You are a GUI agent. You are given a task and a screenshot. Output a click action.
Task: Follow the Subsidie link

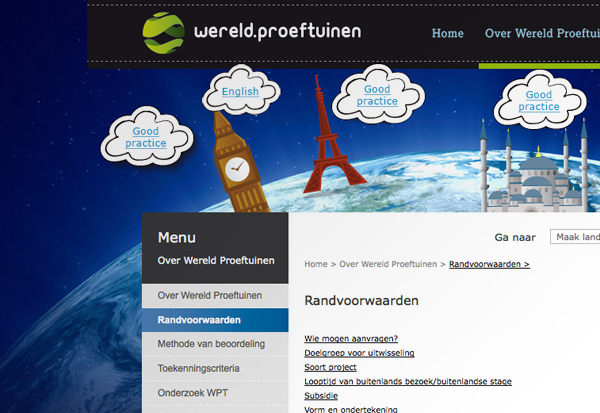tap(321, 396)
